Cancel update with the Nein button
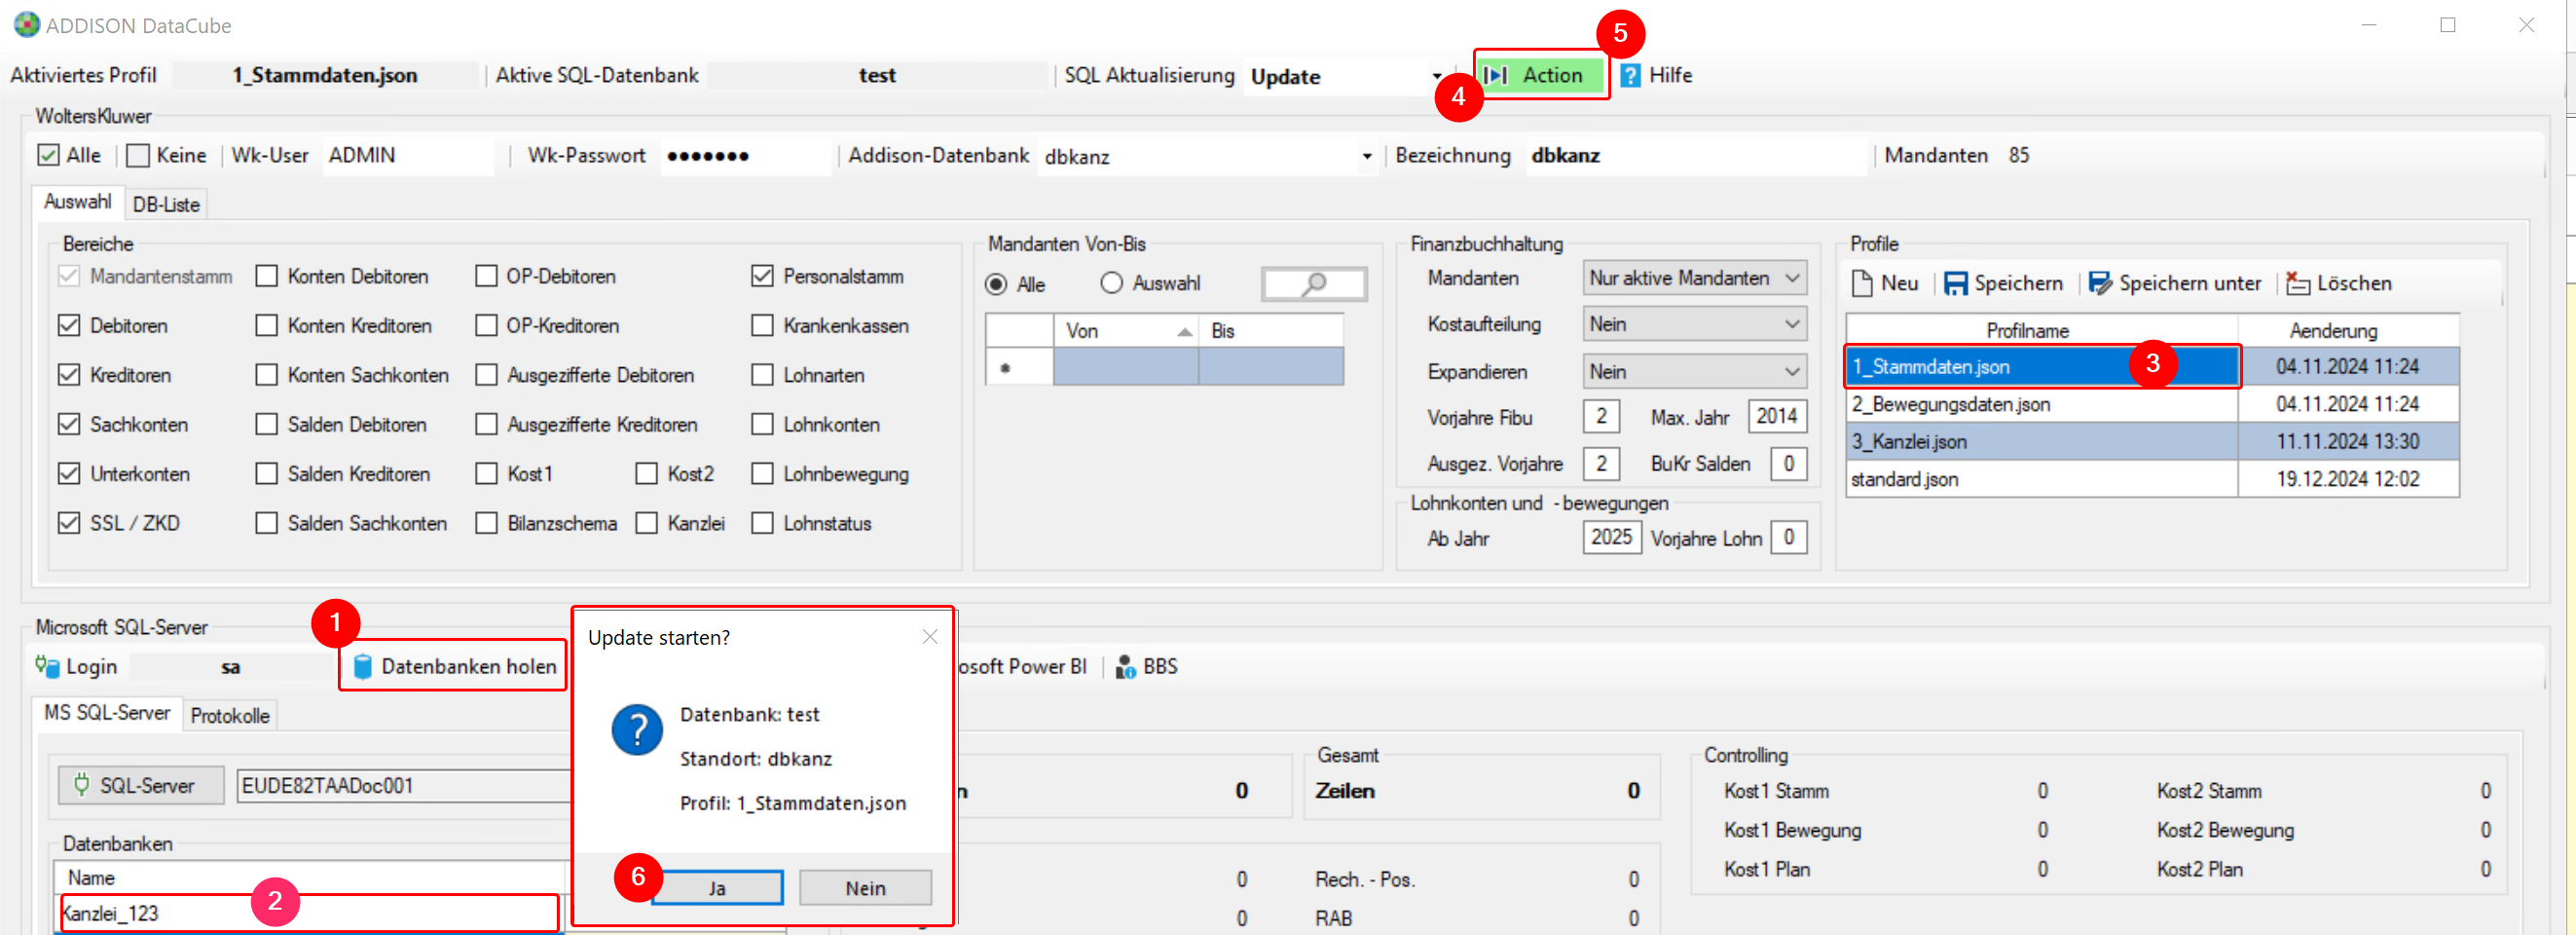The height and width of the screenshot is (935, 2576). coord(865,888)
